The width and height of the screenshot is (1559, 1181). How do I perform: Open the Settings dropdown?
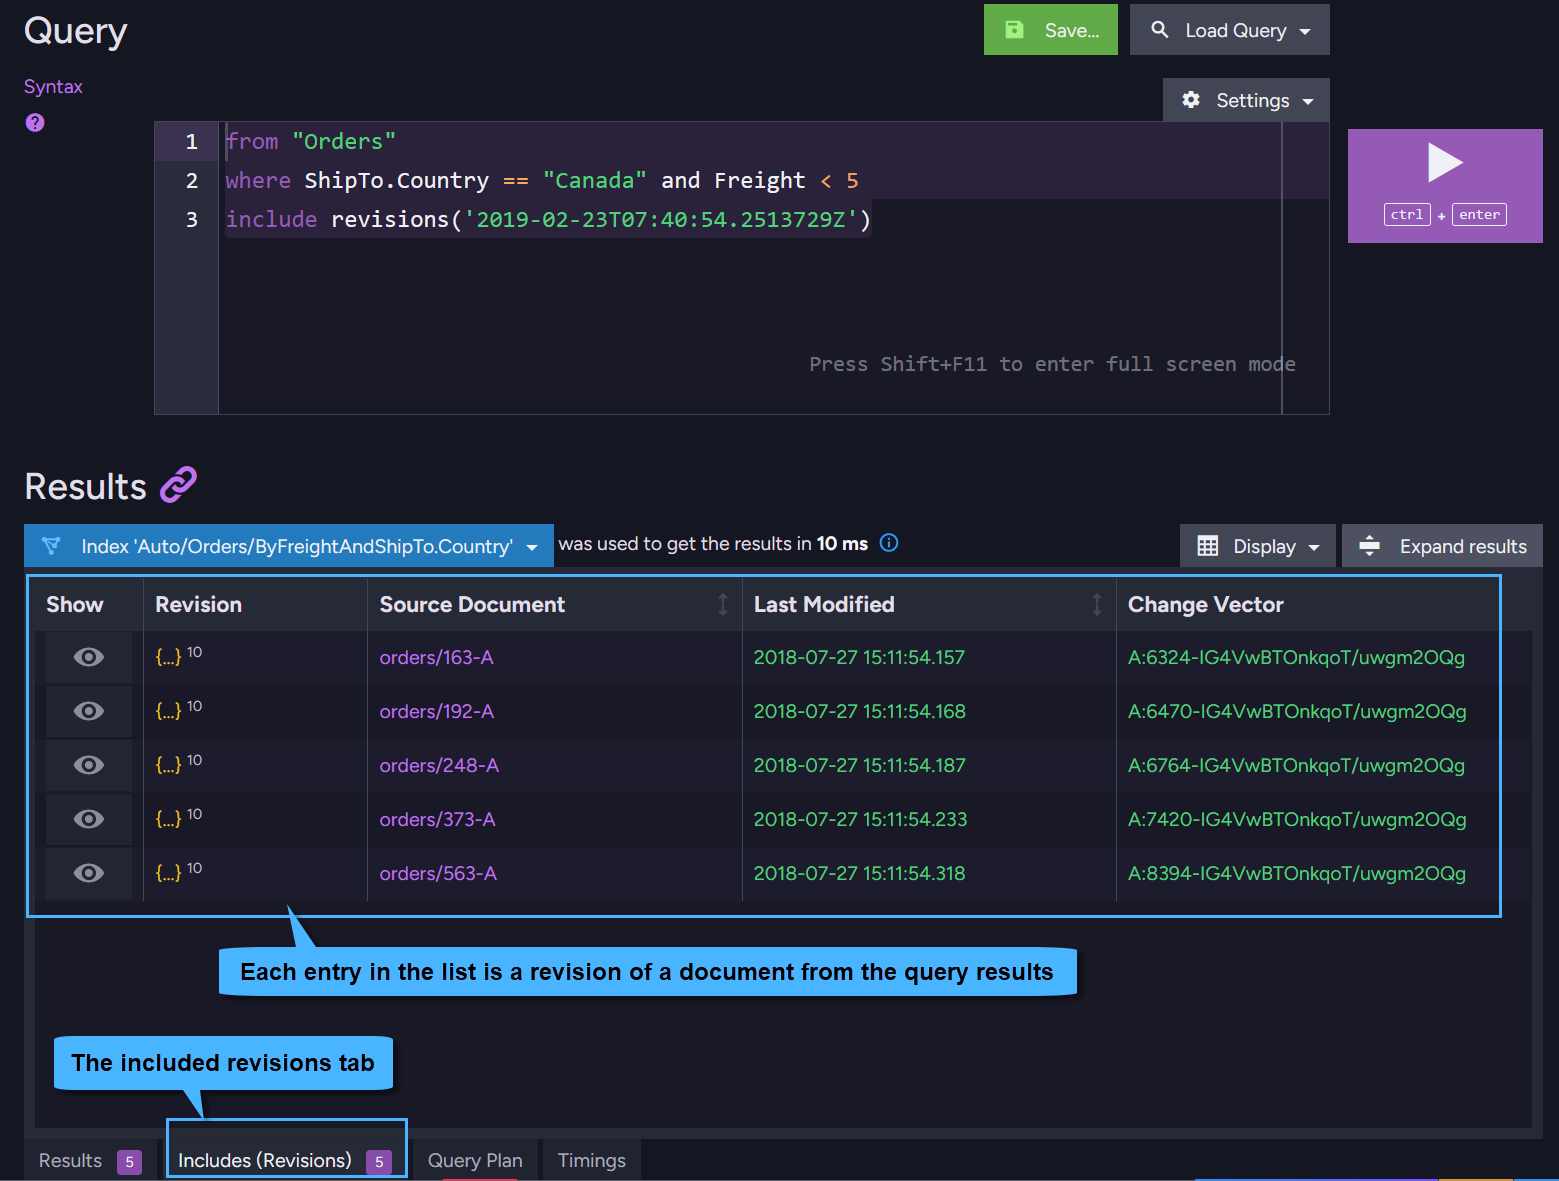tap(1246, 100)
